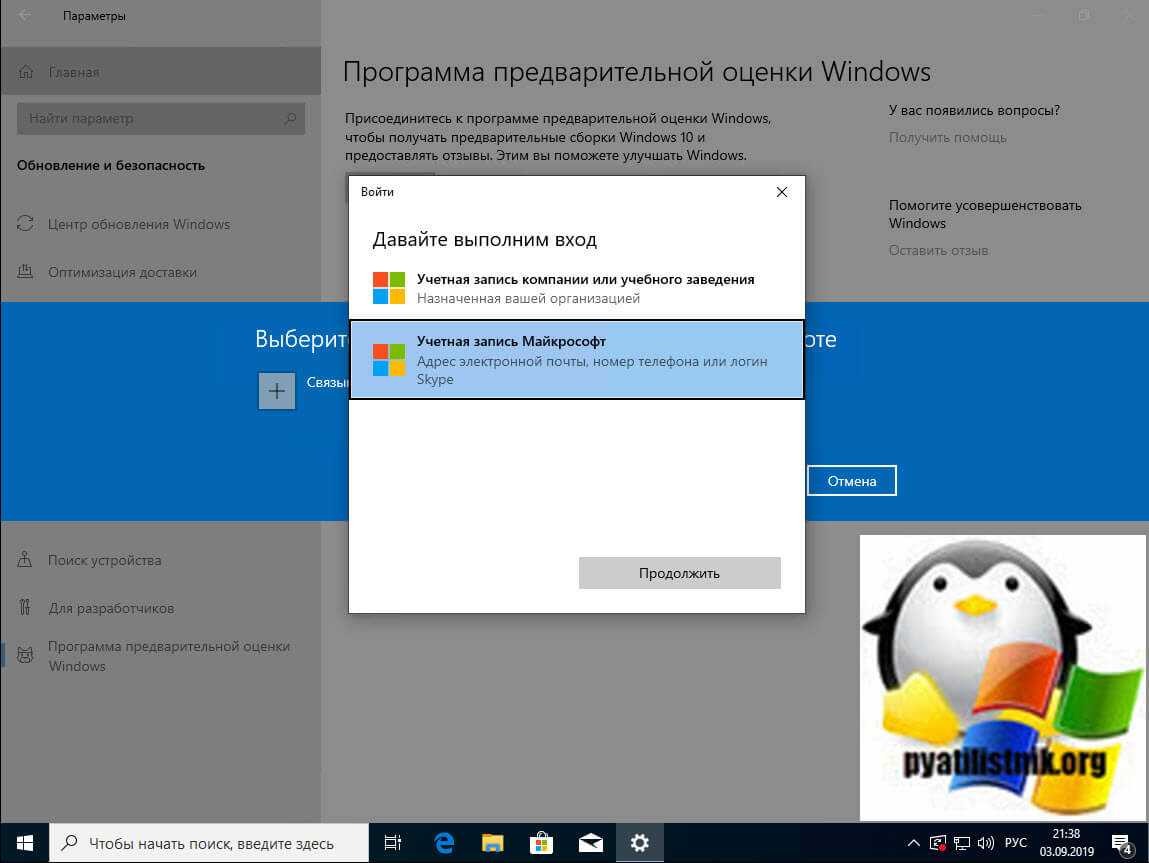Open Главная in the settings sidebar
Viewport: 1149px width, 863px height.
[160, 72]
